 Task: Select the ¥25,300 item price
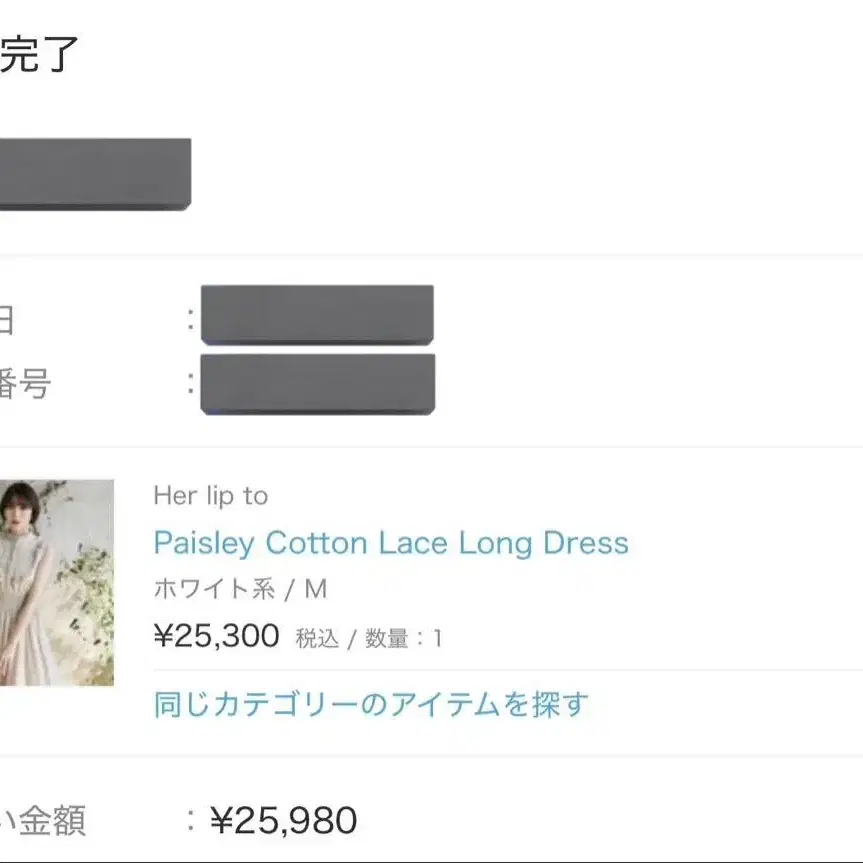coord(217,636)
